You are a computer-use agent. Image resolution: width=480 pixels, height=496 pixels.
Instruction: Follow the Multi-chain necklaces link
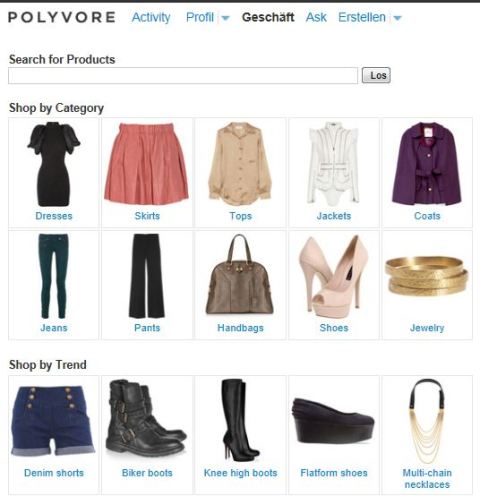(427, 478)
